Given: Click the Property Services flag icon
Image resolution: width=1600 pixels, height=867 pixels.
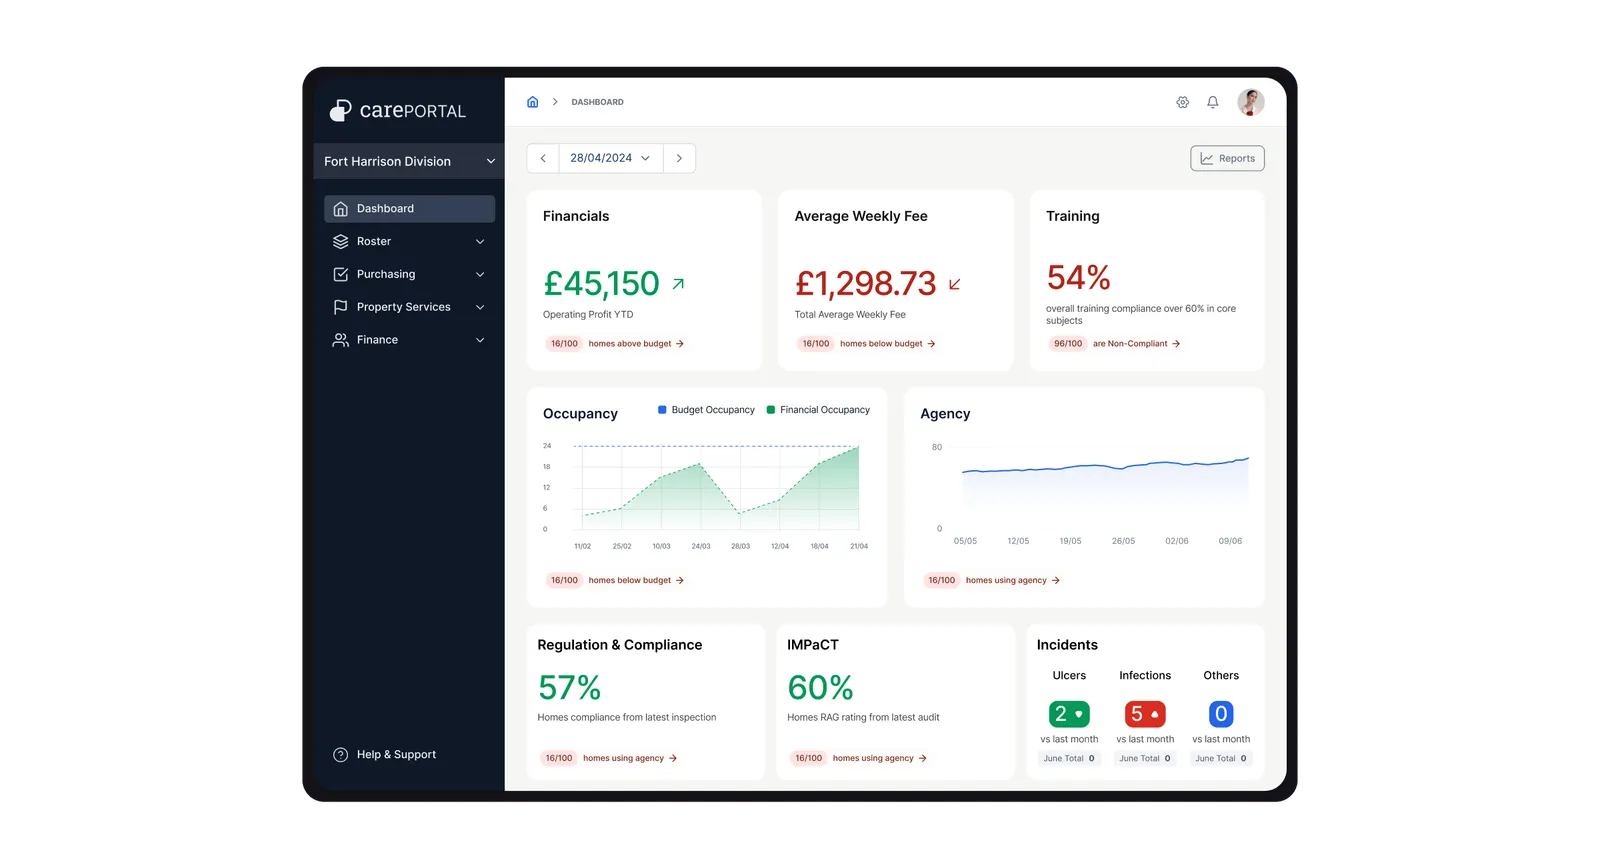Looking at the screenshot, I should click(x=341, y=307).
